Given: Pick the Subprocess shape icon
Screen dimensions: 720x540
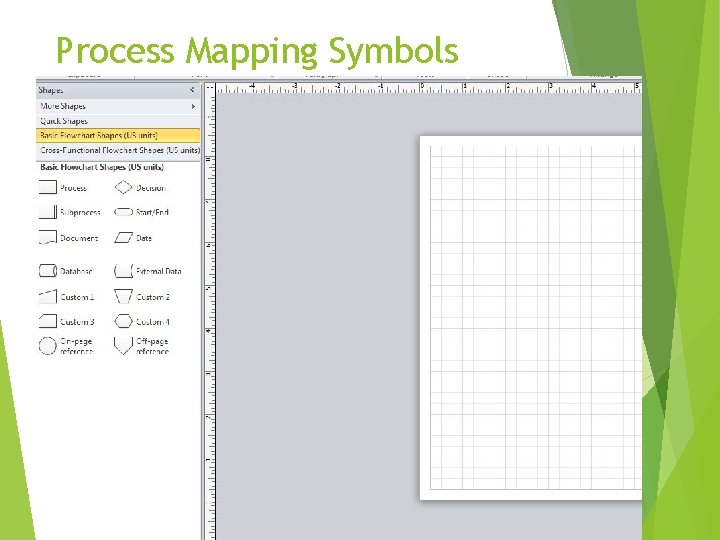Looking at the screenshot, I should tap(48, 212).
